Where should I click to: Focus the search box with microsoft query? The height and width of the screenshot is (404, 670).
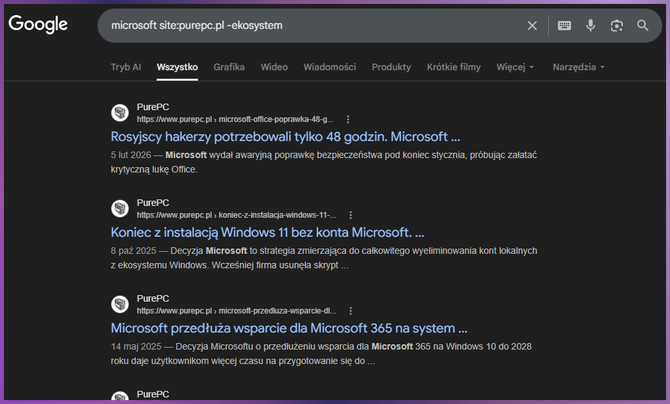point(316,26)
